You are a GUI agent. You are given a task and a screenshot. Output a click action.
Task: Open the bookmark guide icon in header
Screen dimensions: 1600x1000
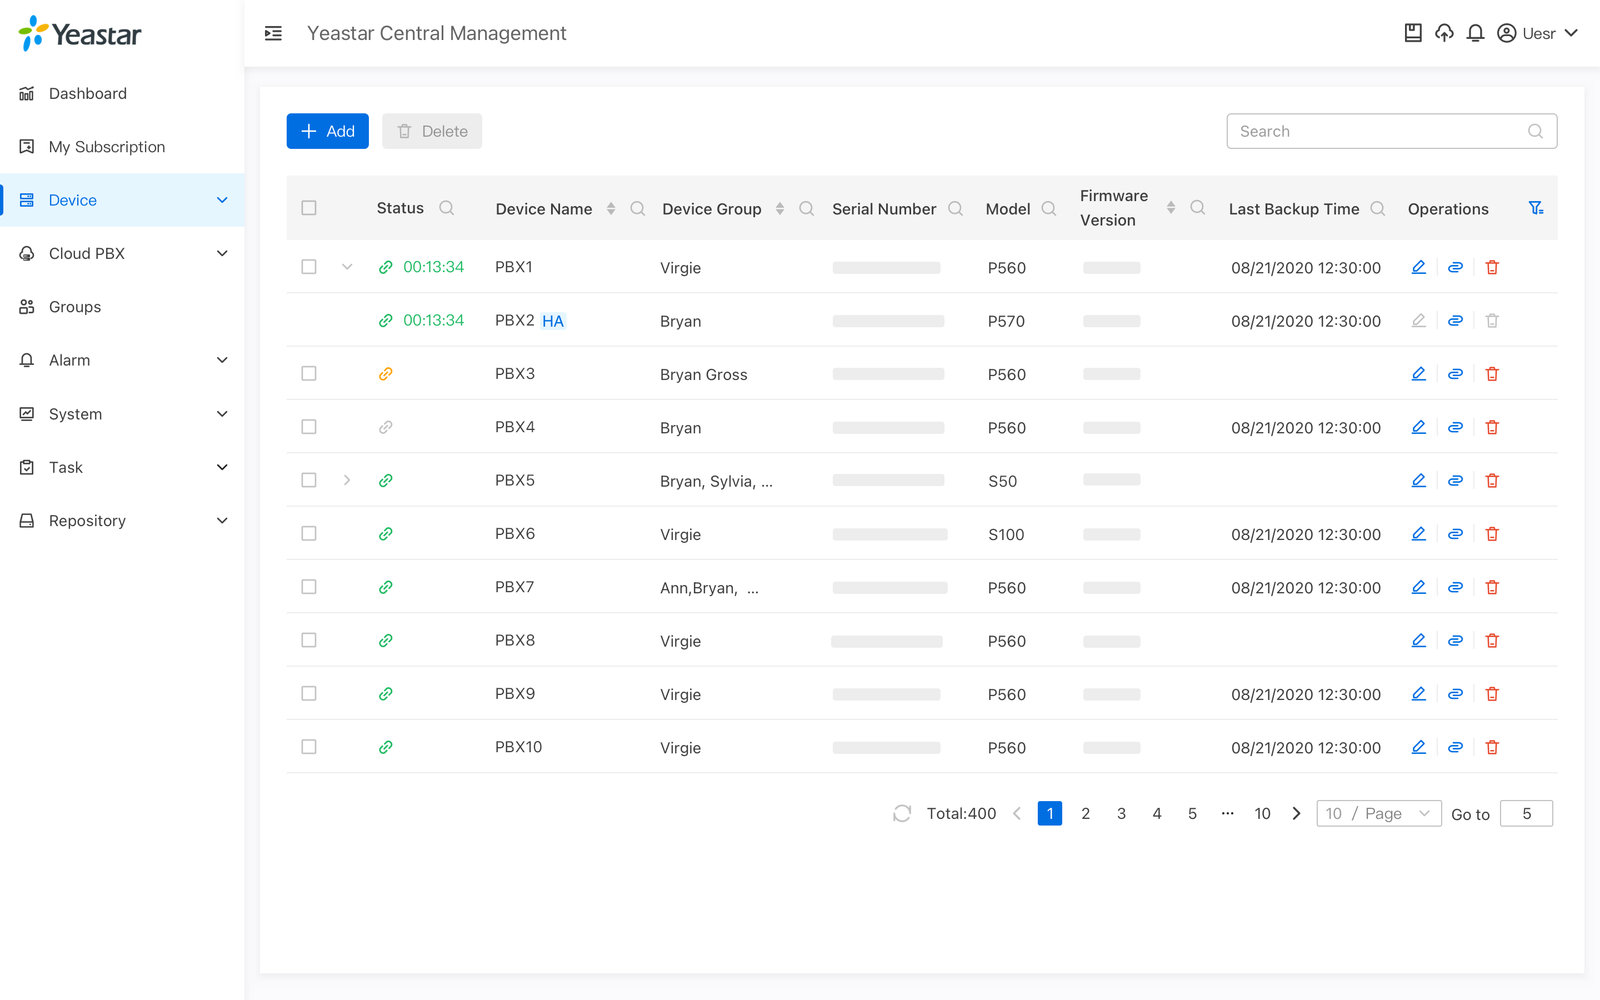click(1413, 33)
